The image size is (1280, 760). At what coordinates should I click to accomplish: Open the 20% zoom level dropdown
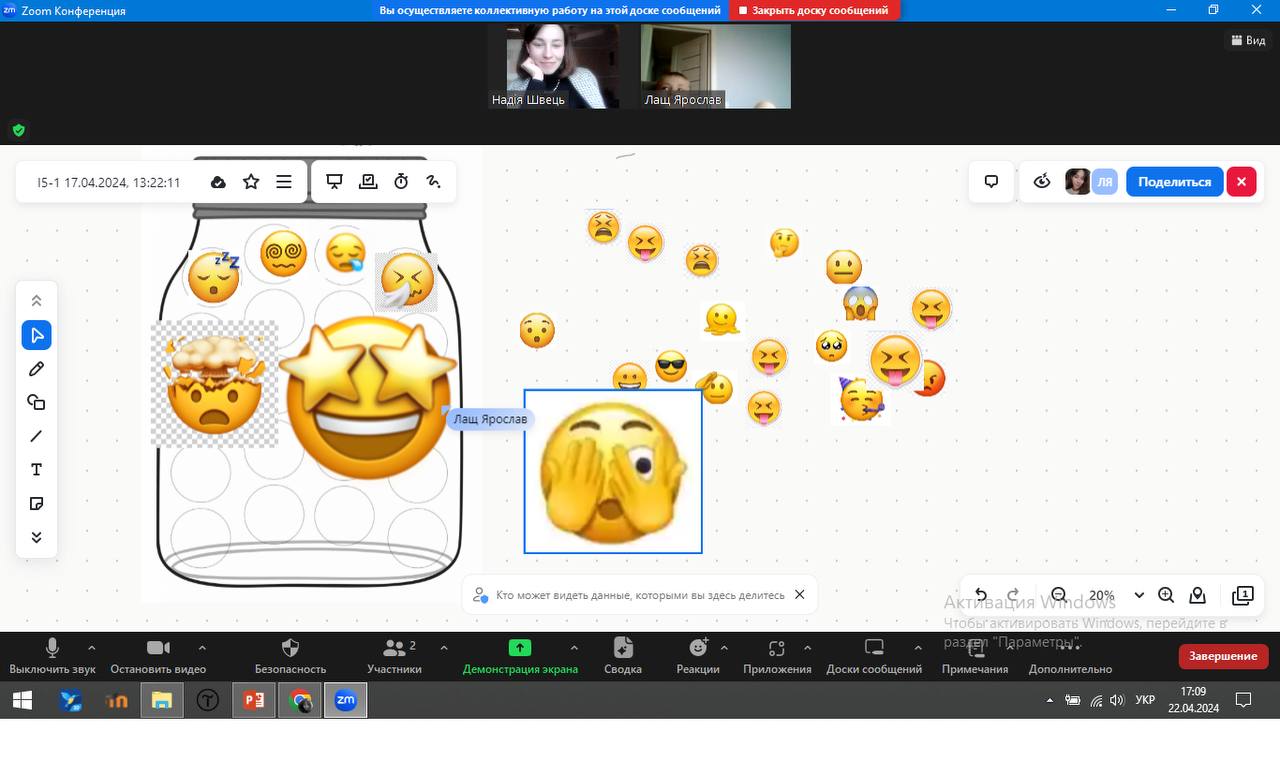1138,596
